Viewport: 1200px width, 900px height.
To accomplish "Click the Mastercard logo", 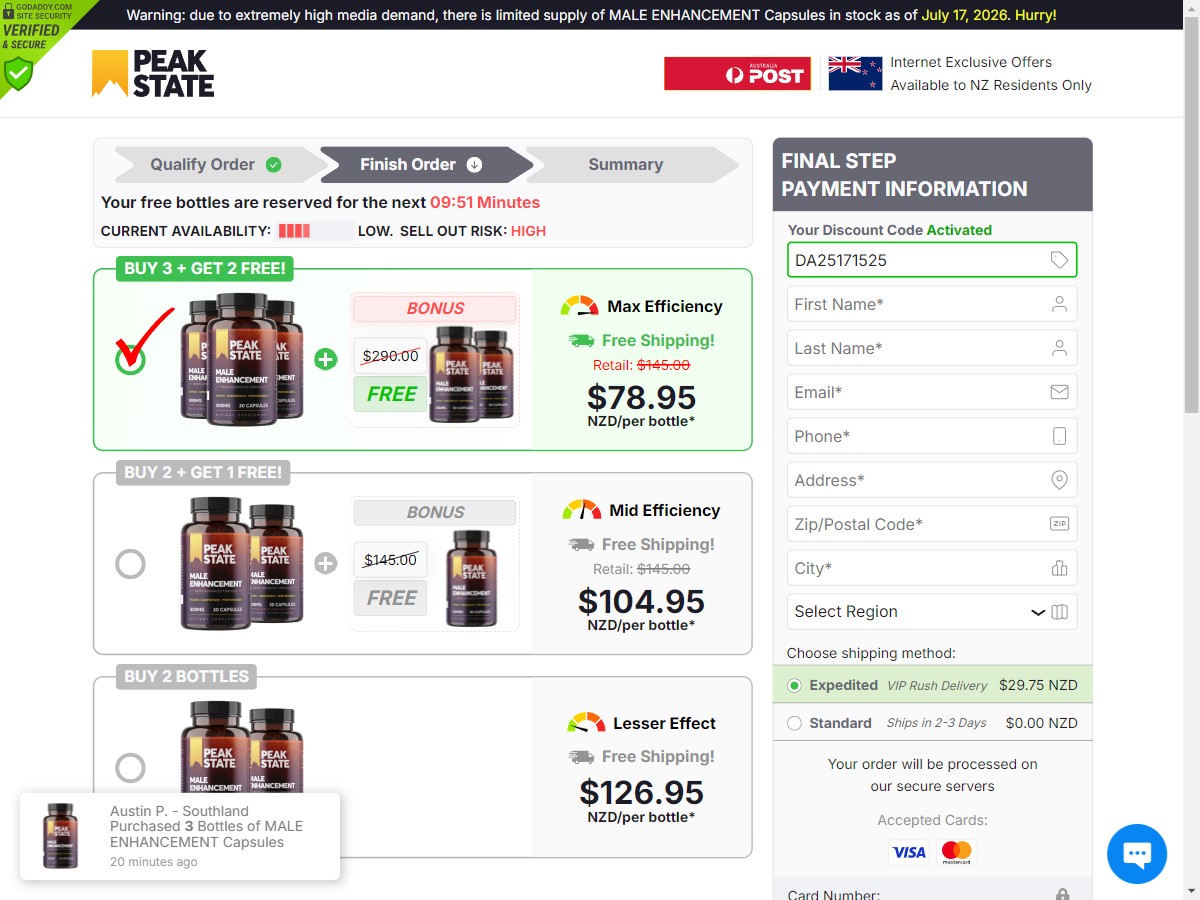I will tap(957, 852).
